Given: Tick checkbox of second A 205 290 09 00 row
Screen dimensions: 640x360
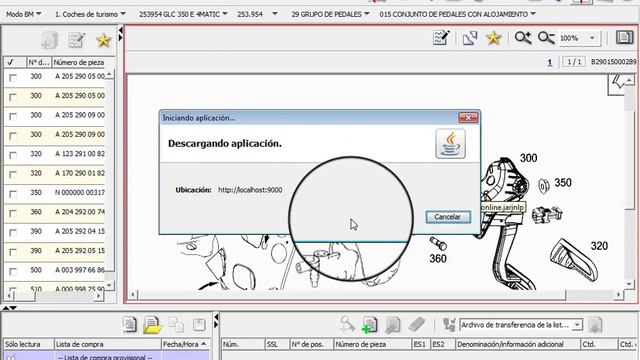Looking at the screenshot, I should pyautogui.click(x=13, y=136).
